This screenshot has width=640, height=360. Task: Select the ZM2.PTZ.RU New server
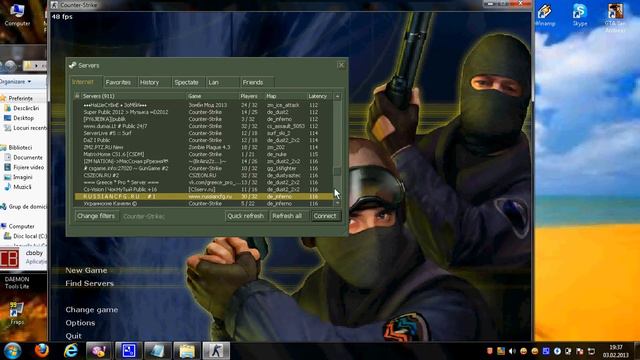[204, 147]
